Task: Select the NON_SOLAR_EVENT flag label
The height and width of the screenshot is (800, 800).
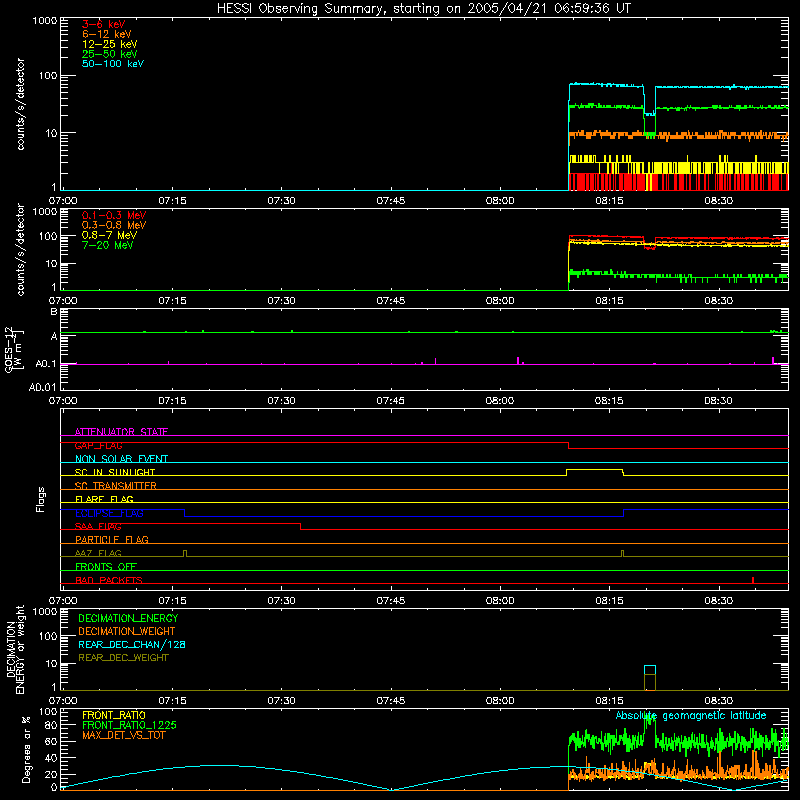Action: [x=121, y=459]
